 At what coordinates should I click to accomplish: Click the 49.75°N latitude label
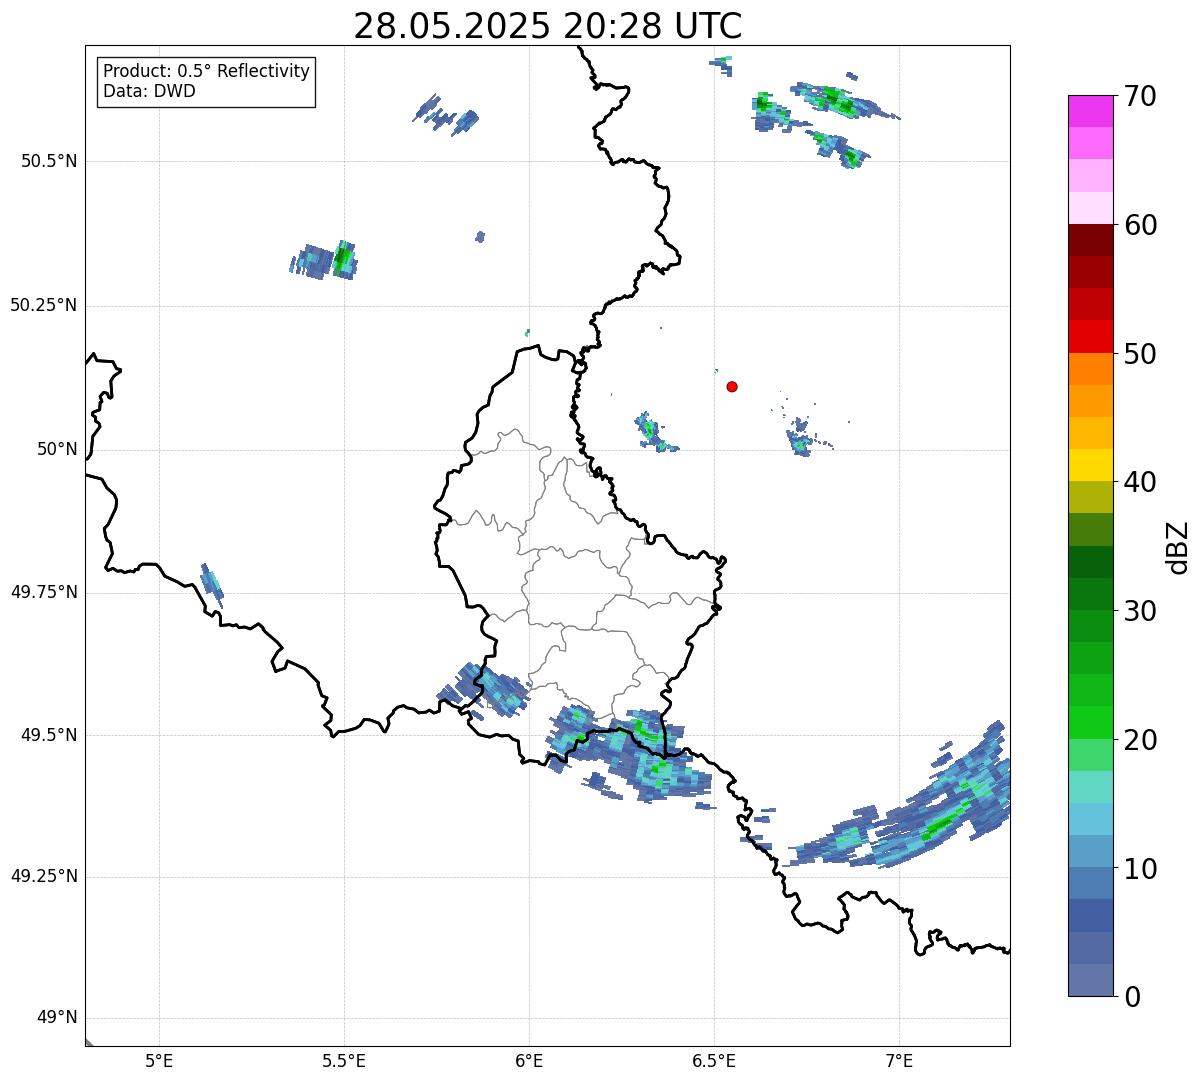[44, 592]
